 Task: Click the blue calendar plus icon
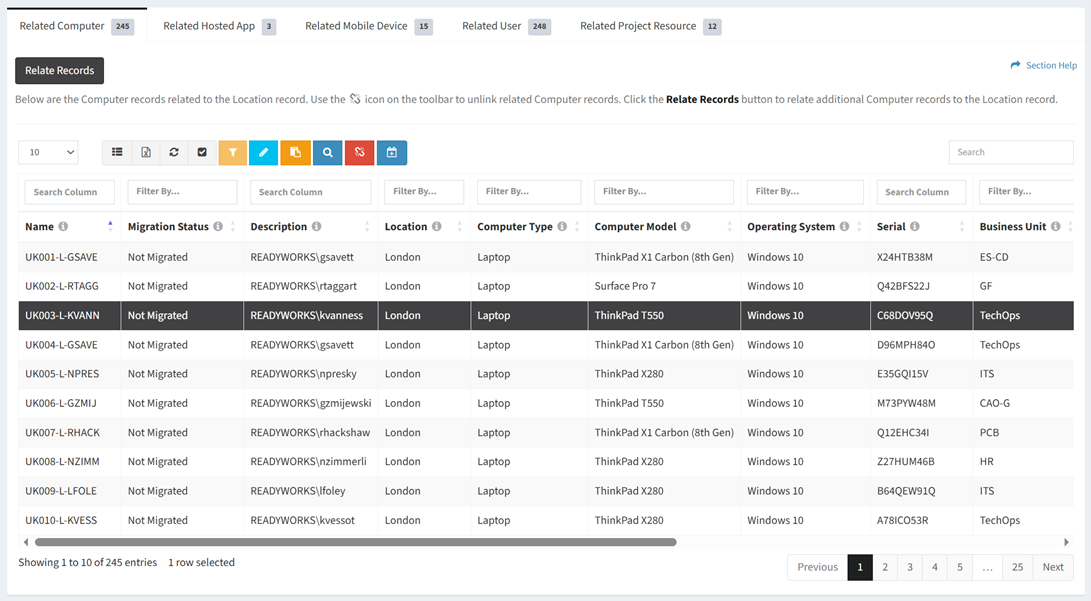click(391, 152)
